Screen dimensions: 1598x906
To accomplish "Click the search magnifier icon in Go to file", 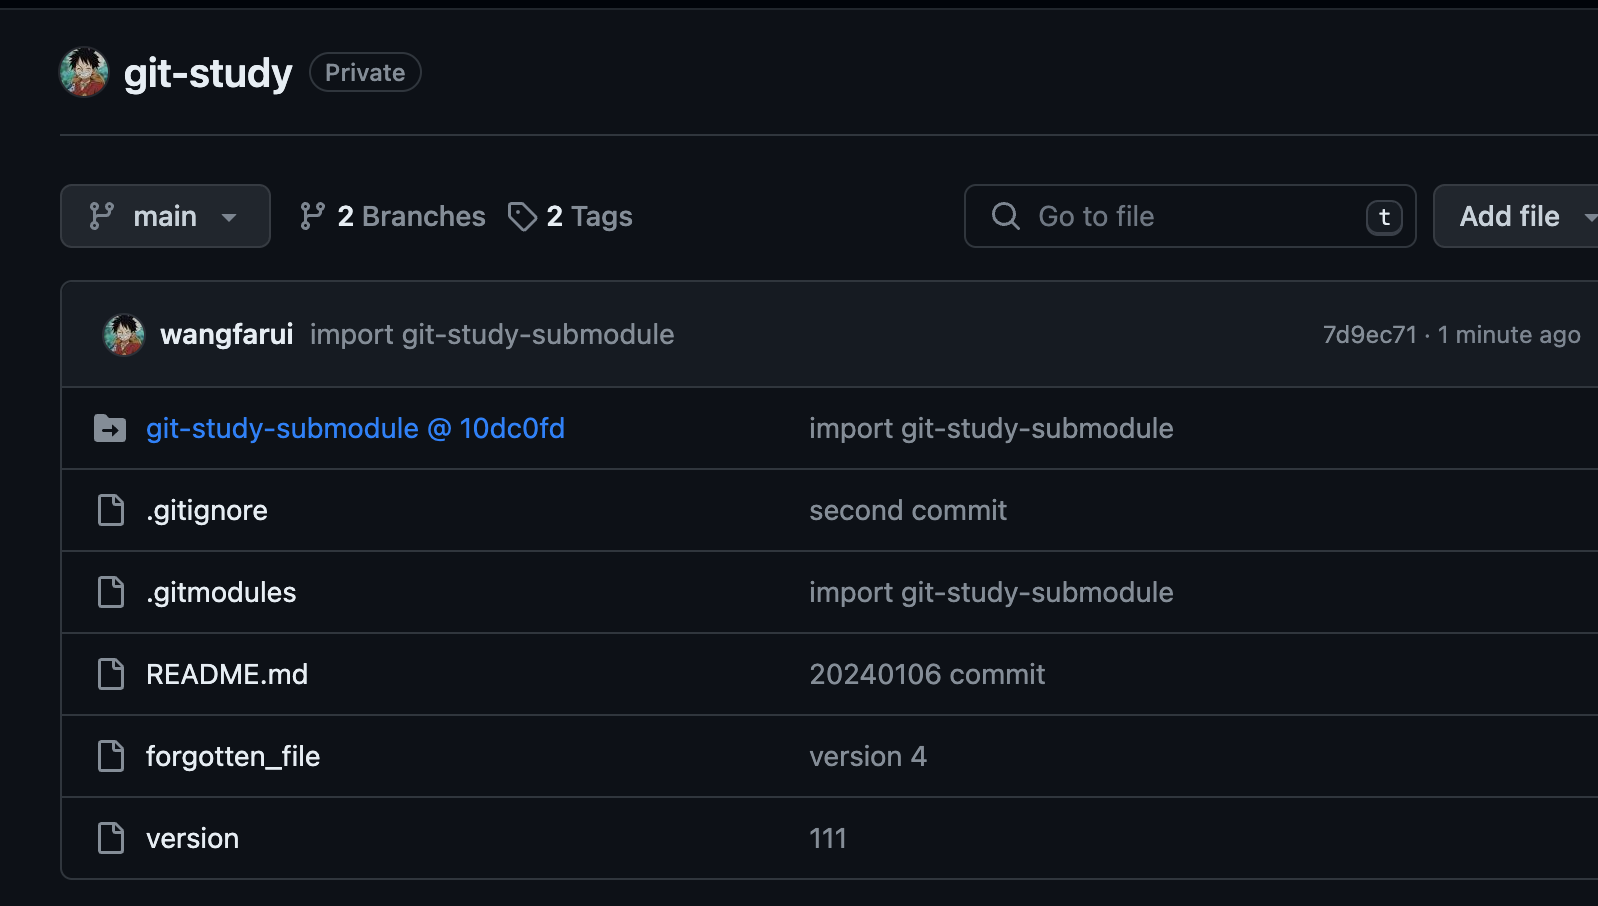I will coord(1006,216).
